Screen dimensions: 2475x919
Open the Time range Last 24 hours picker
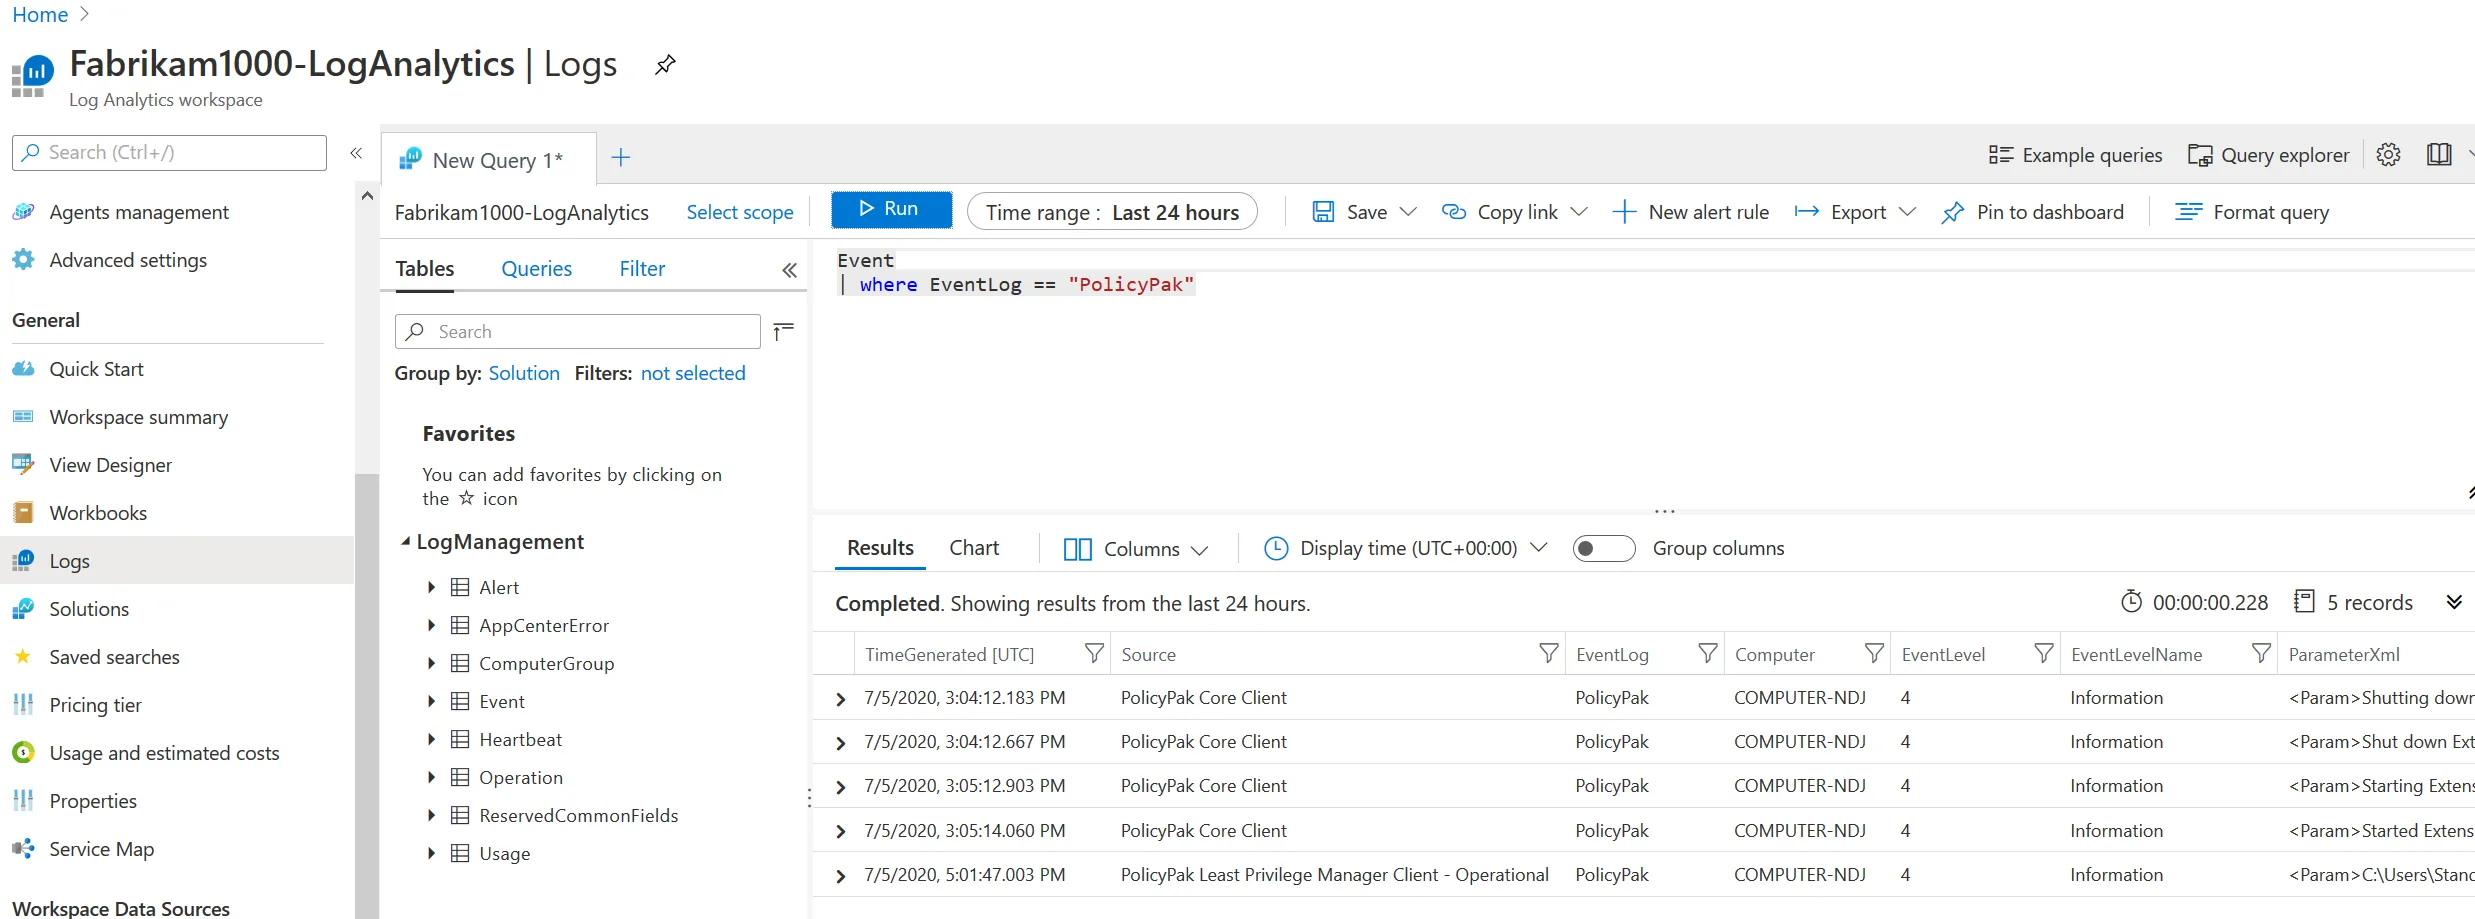click(1111, 212)
